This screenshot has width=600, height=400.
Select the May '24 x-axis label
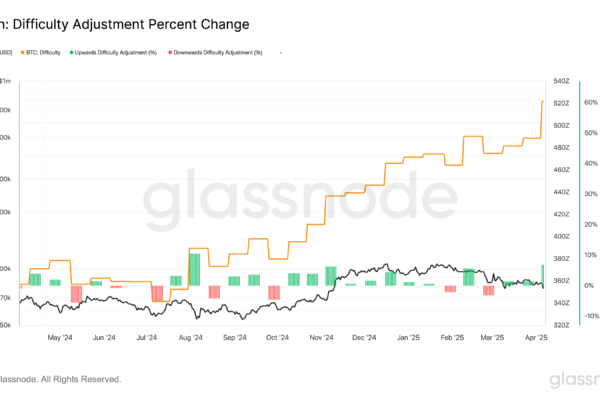point(61,338)
